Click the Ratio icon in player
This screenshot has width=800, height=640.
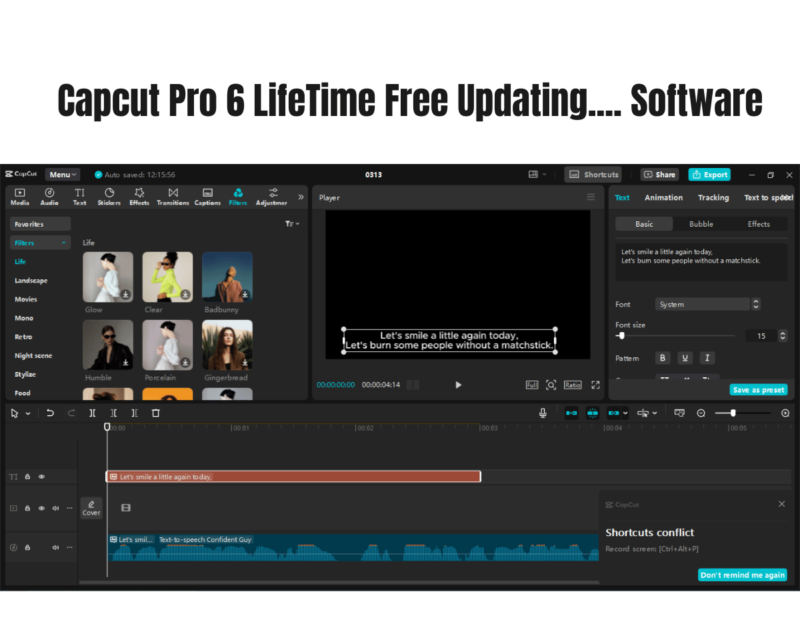572,385
